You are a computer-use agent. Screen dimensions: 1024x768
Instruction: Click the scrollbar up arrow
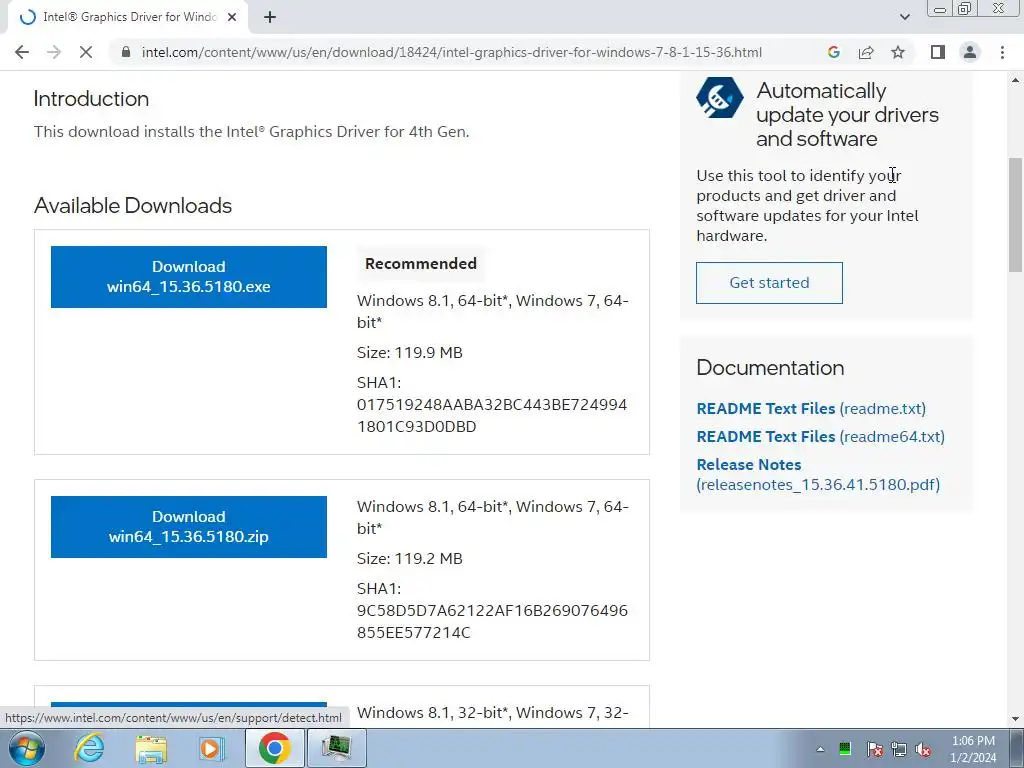point(1015,80)
